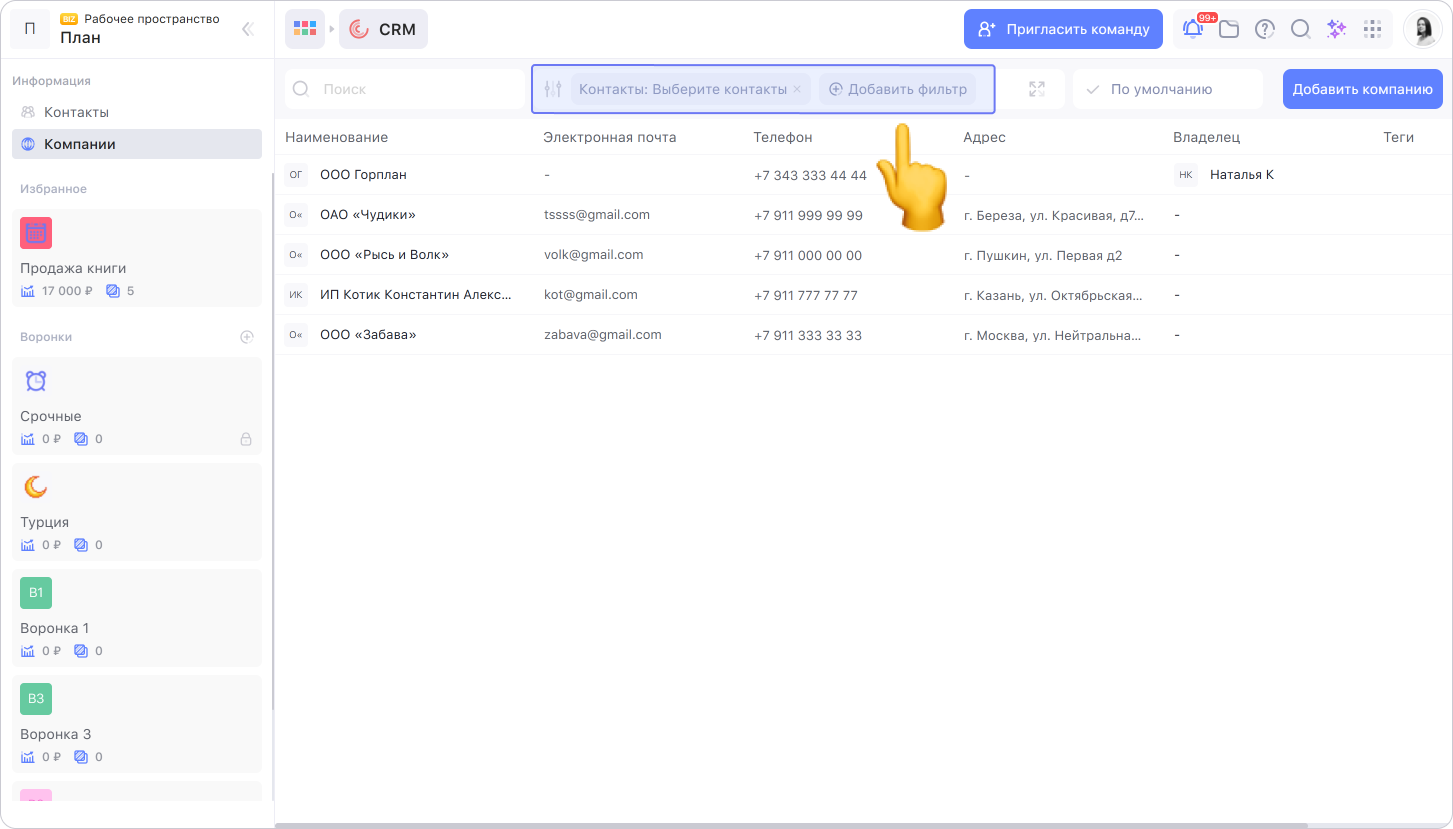Image resolution: width=1453 pixels, height=829 pixels.
Task: Open the user profile avatar
Action: 1422,29
